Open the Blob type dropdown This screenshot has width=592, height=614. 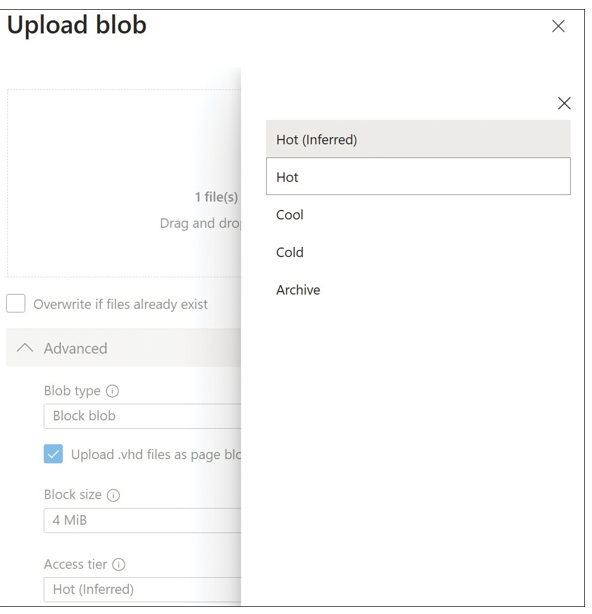[x=143, y=416]
